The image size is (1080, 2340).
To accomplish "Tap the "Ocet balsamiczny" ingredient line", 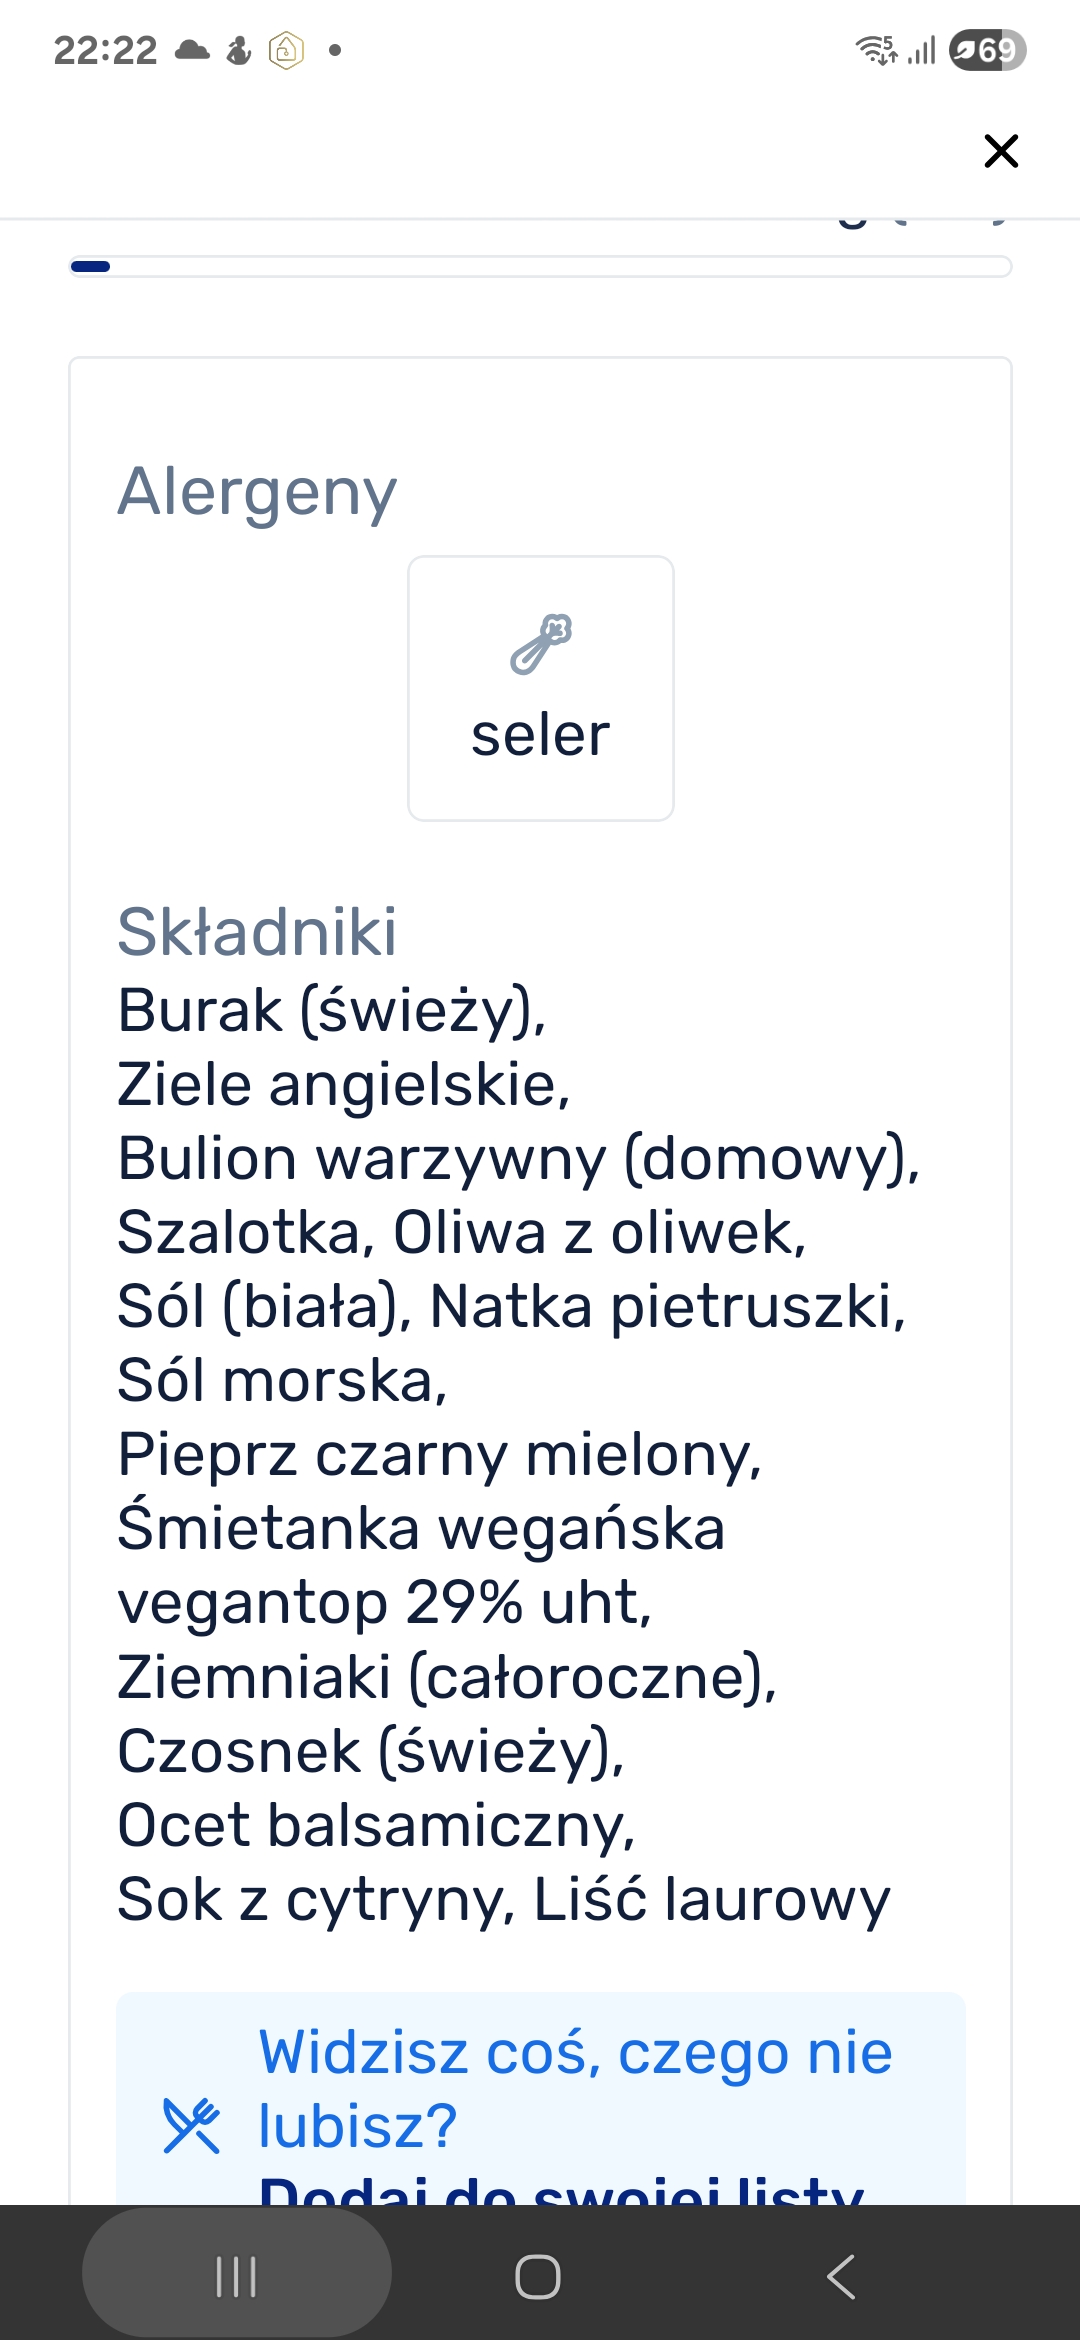I will [376, 1826].
